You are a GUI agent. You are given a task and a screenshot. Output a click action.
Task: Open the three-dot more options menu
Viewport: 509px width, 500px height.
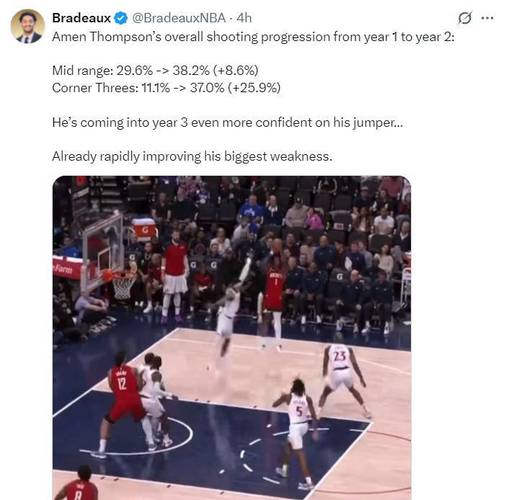pos(487,18)
